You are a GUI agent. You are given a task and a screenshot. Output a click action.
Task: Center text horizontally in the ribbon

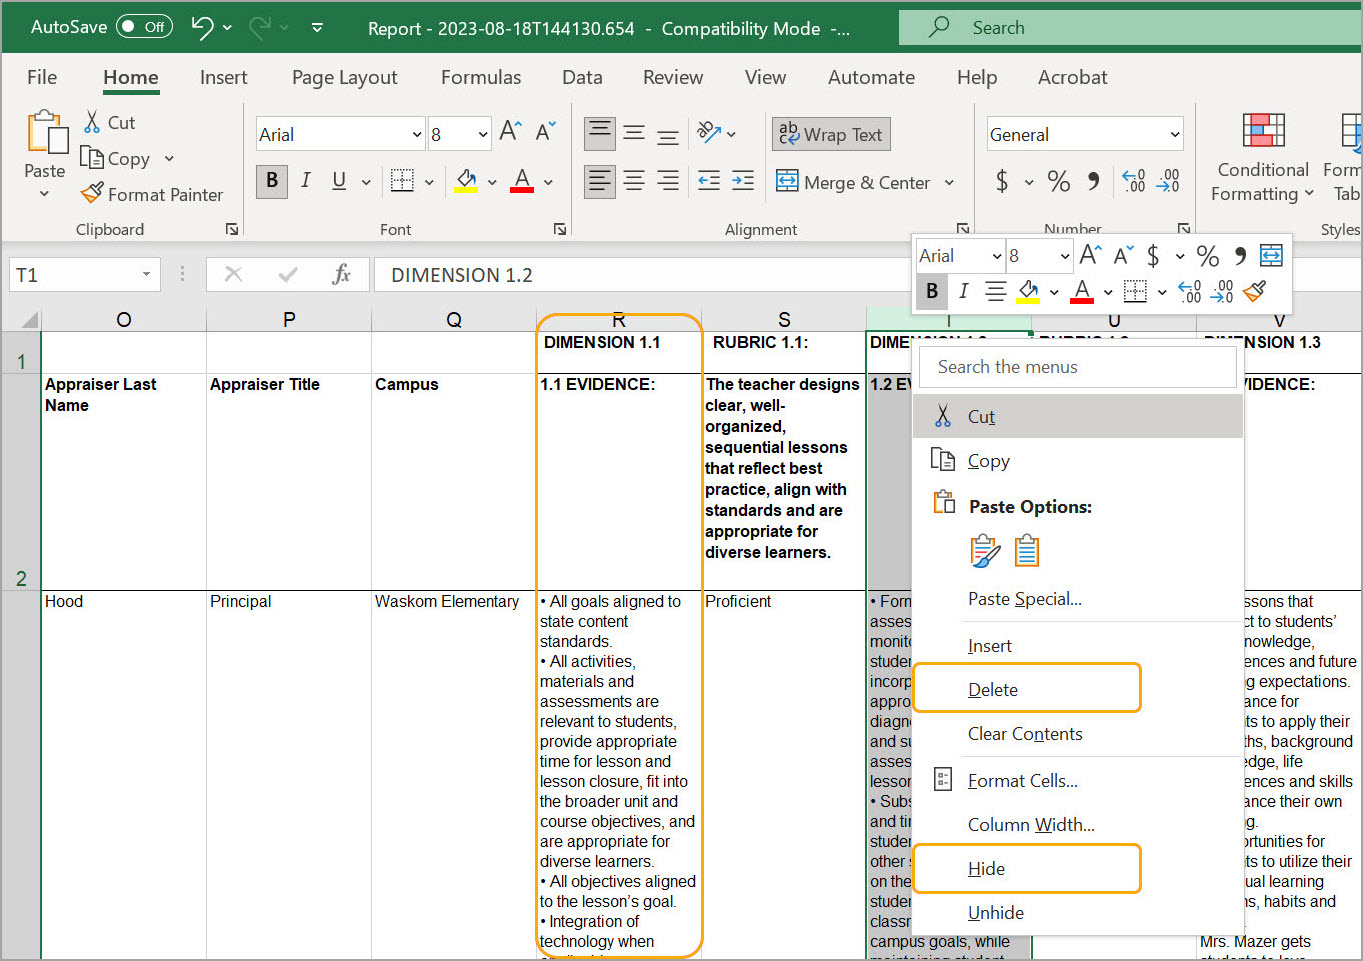(x=634, y=181)
